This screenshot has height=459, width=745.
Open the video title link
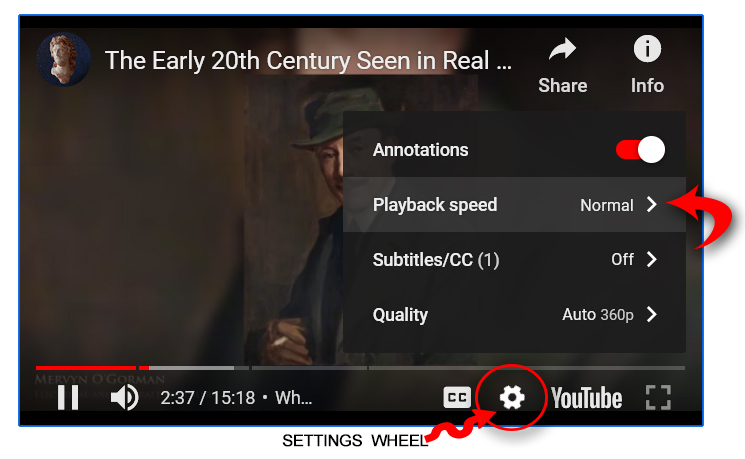(x=308, y=61)
